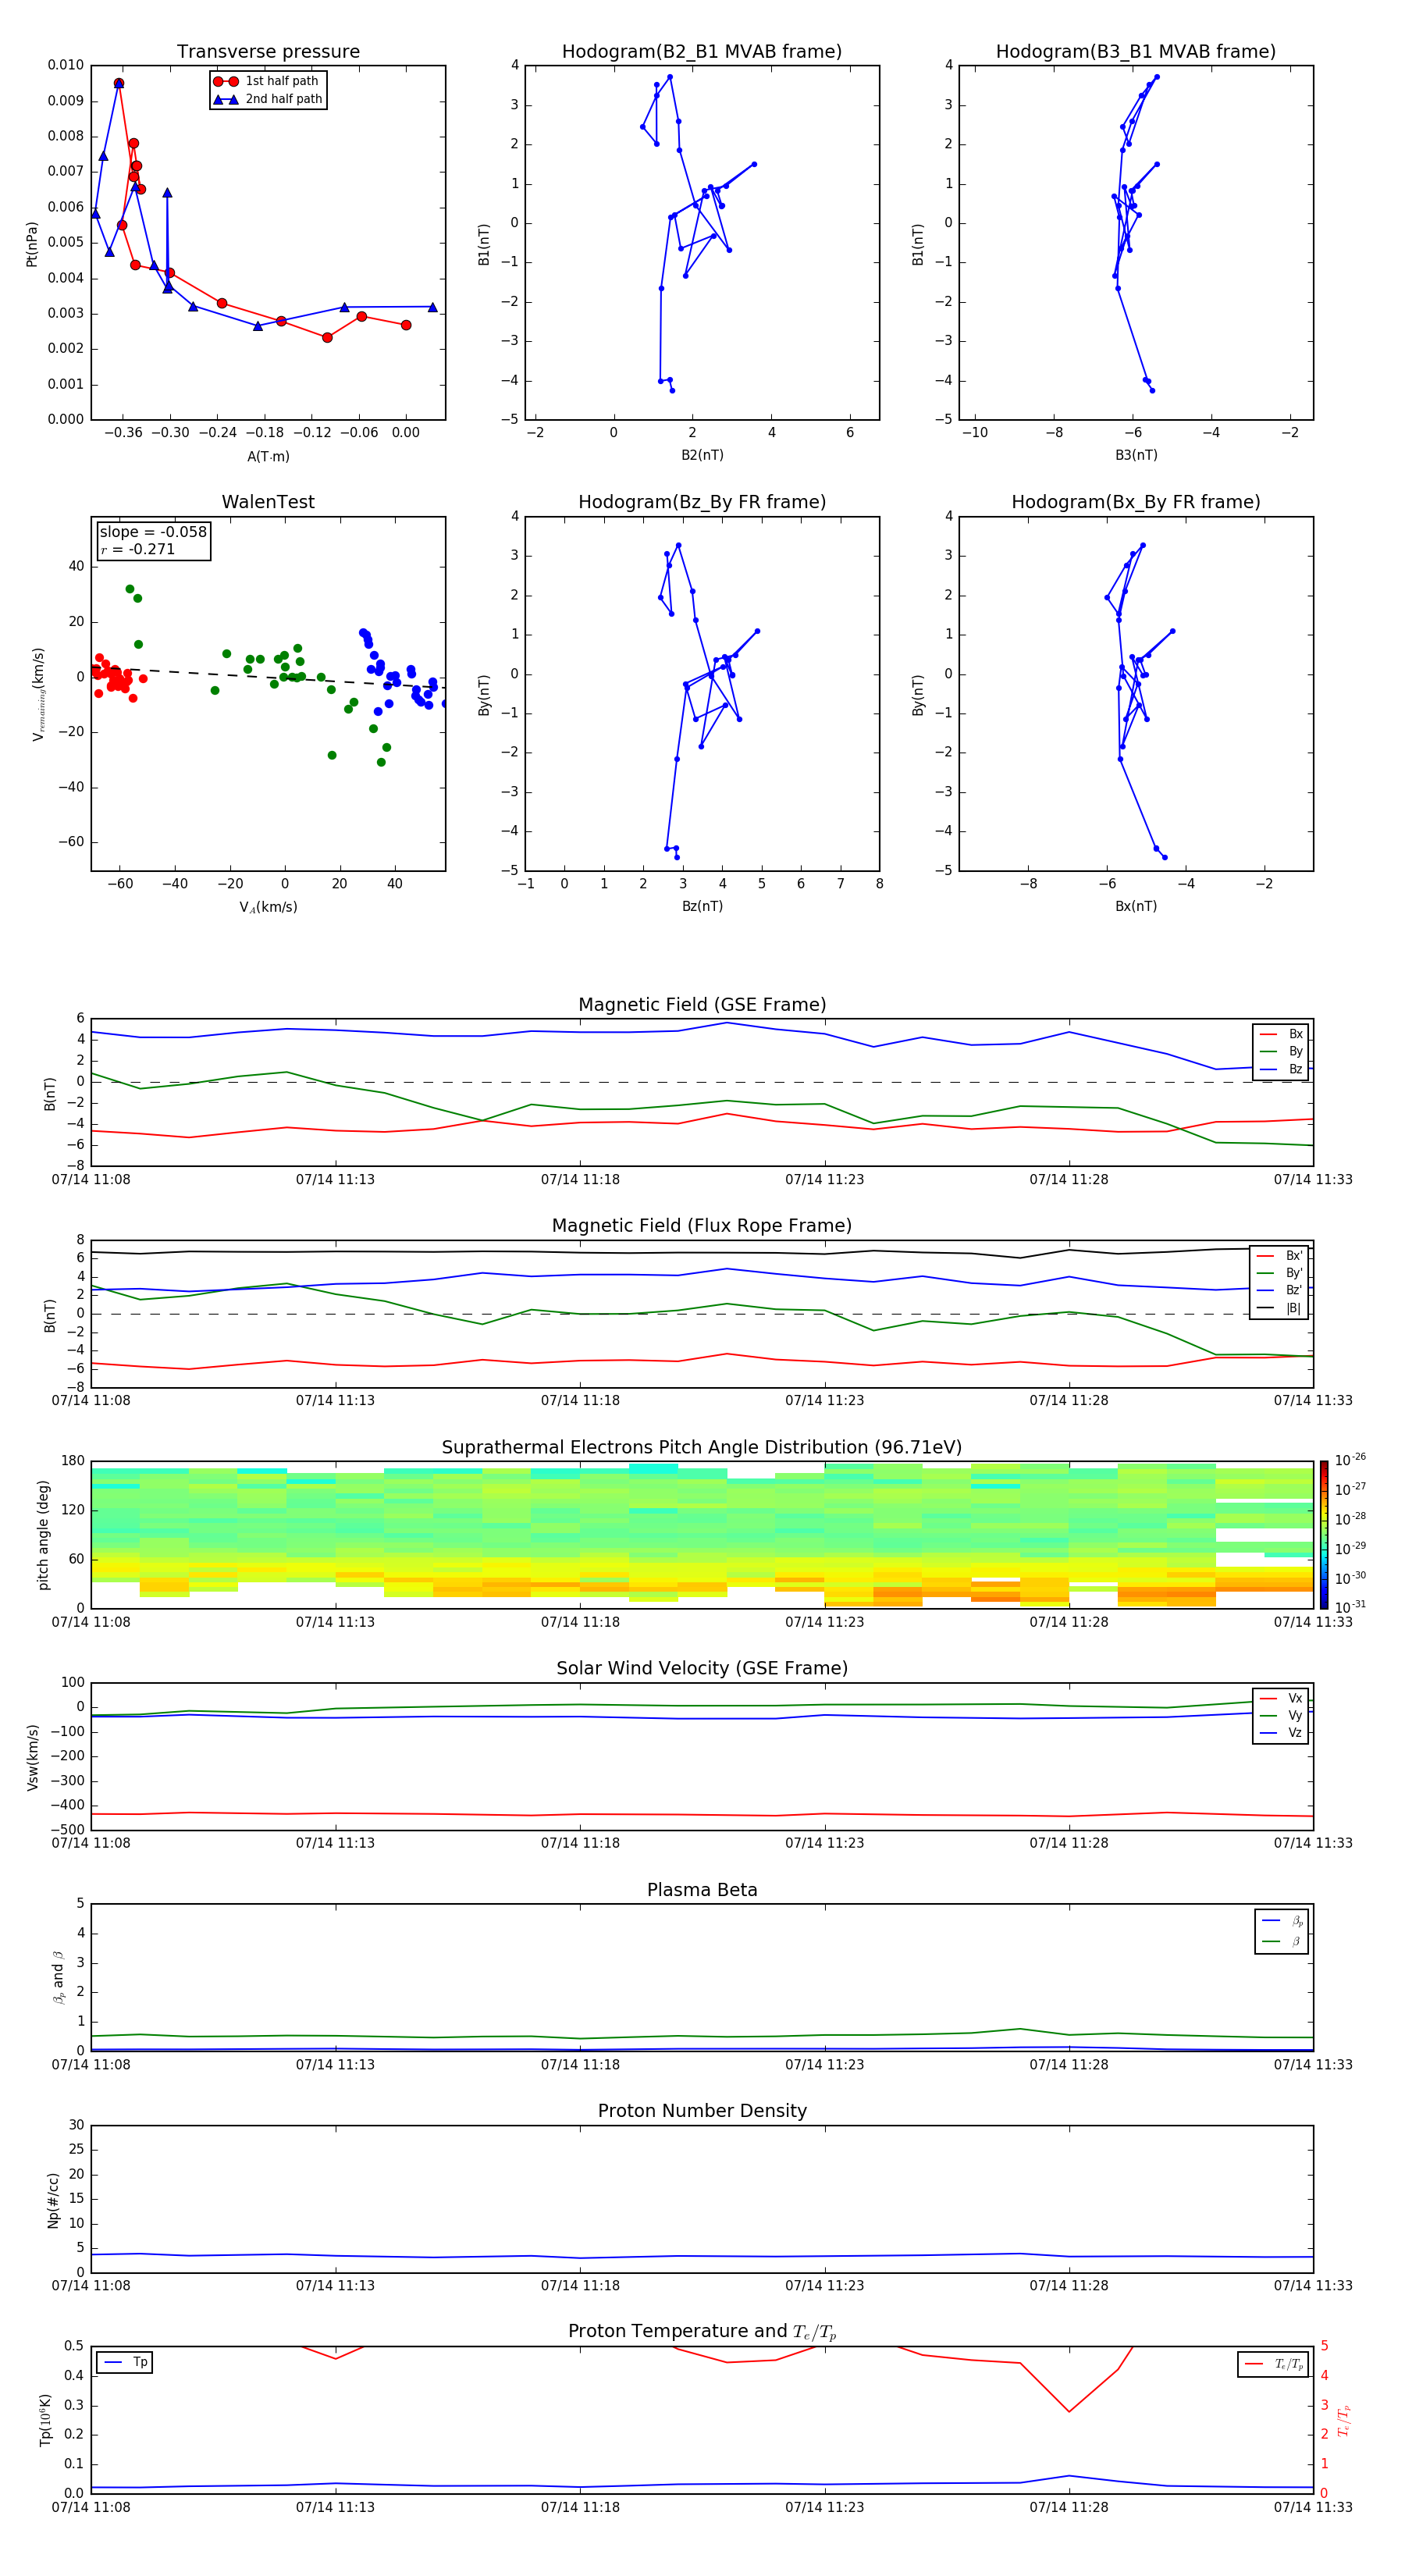
Task: Select the "Hodogram(B2_B1 MVAB frame)" title
Action: tap(702, 52)
